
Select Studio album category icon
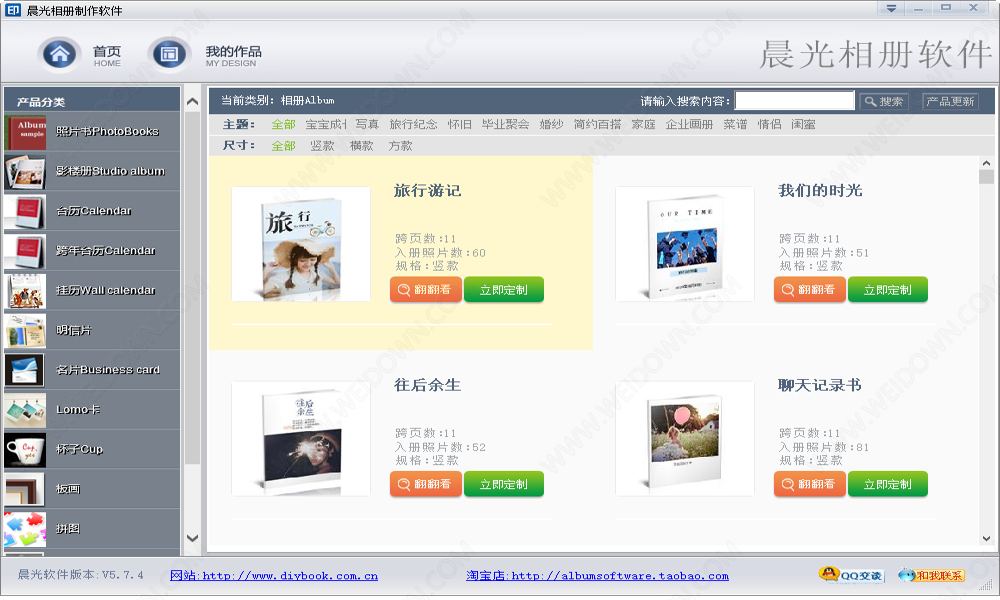(x=25, y=172)
